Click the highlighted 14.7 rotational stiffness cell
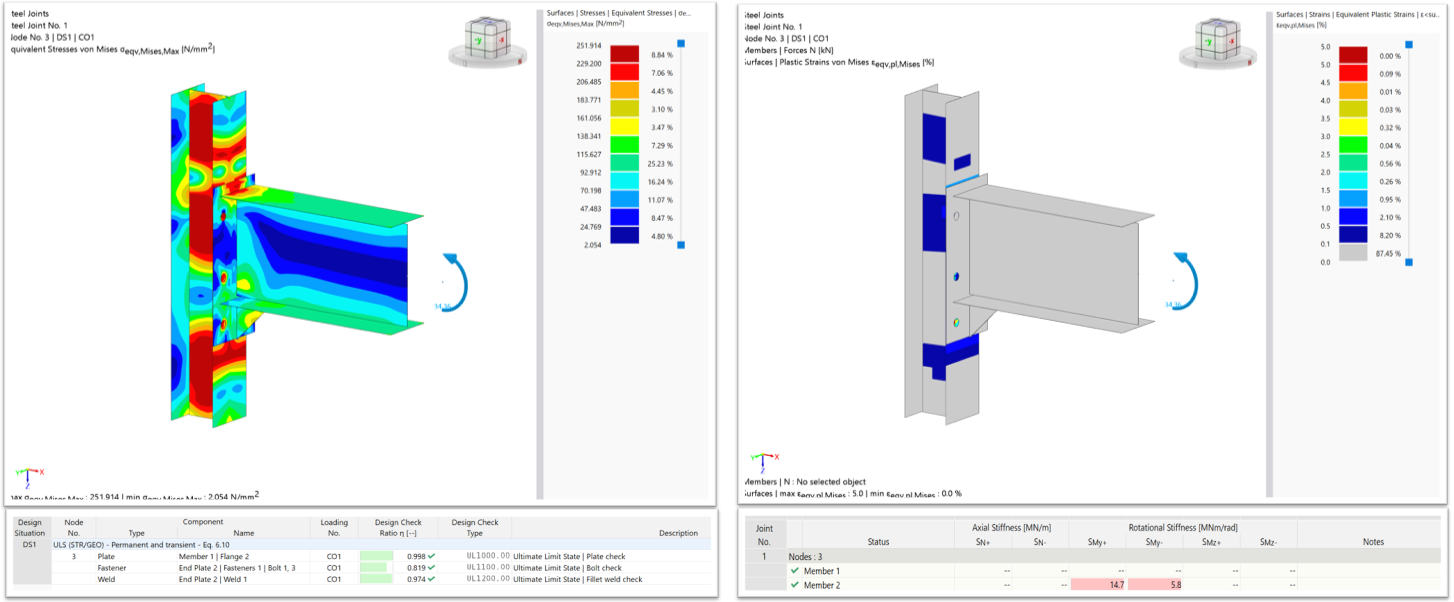The width and height of the screenshot is (1454, 602). click(x=1098, y=584)
